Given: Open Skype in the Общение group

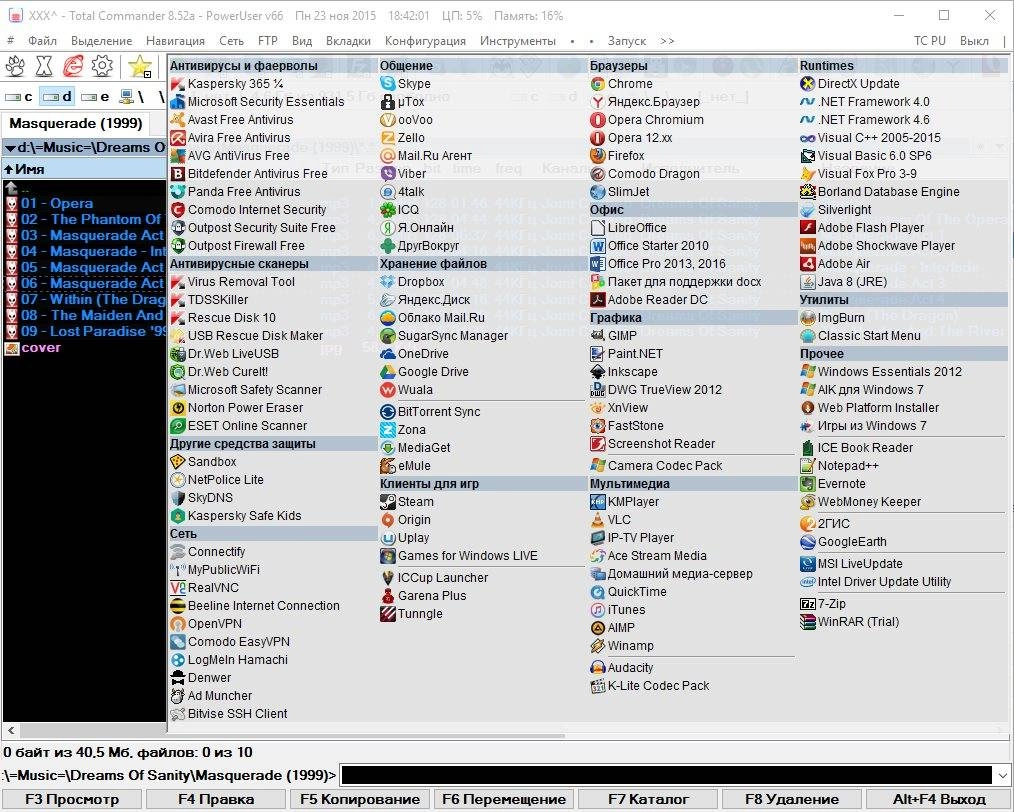Looking at the screenshot, I should (405, 83).
